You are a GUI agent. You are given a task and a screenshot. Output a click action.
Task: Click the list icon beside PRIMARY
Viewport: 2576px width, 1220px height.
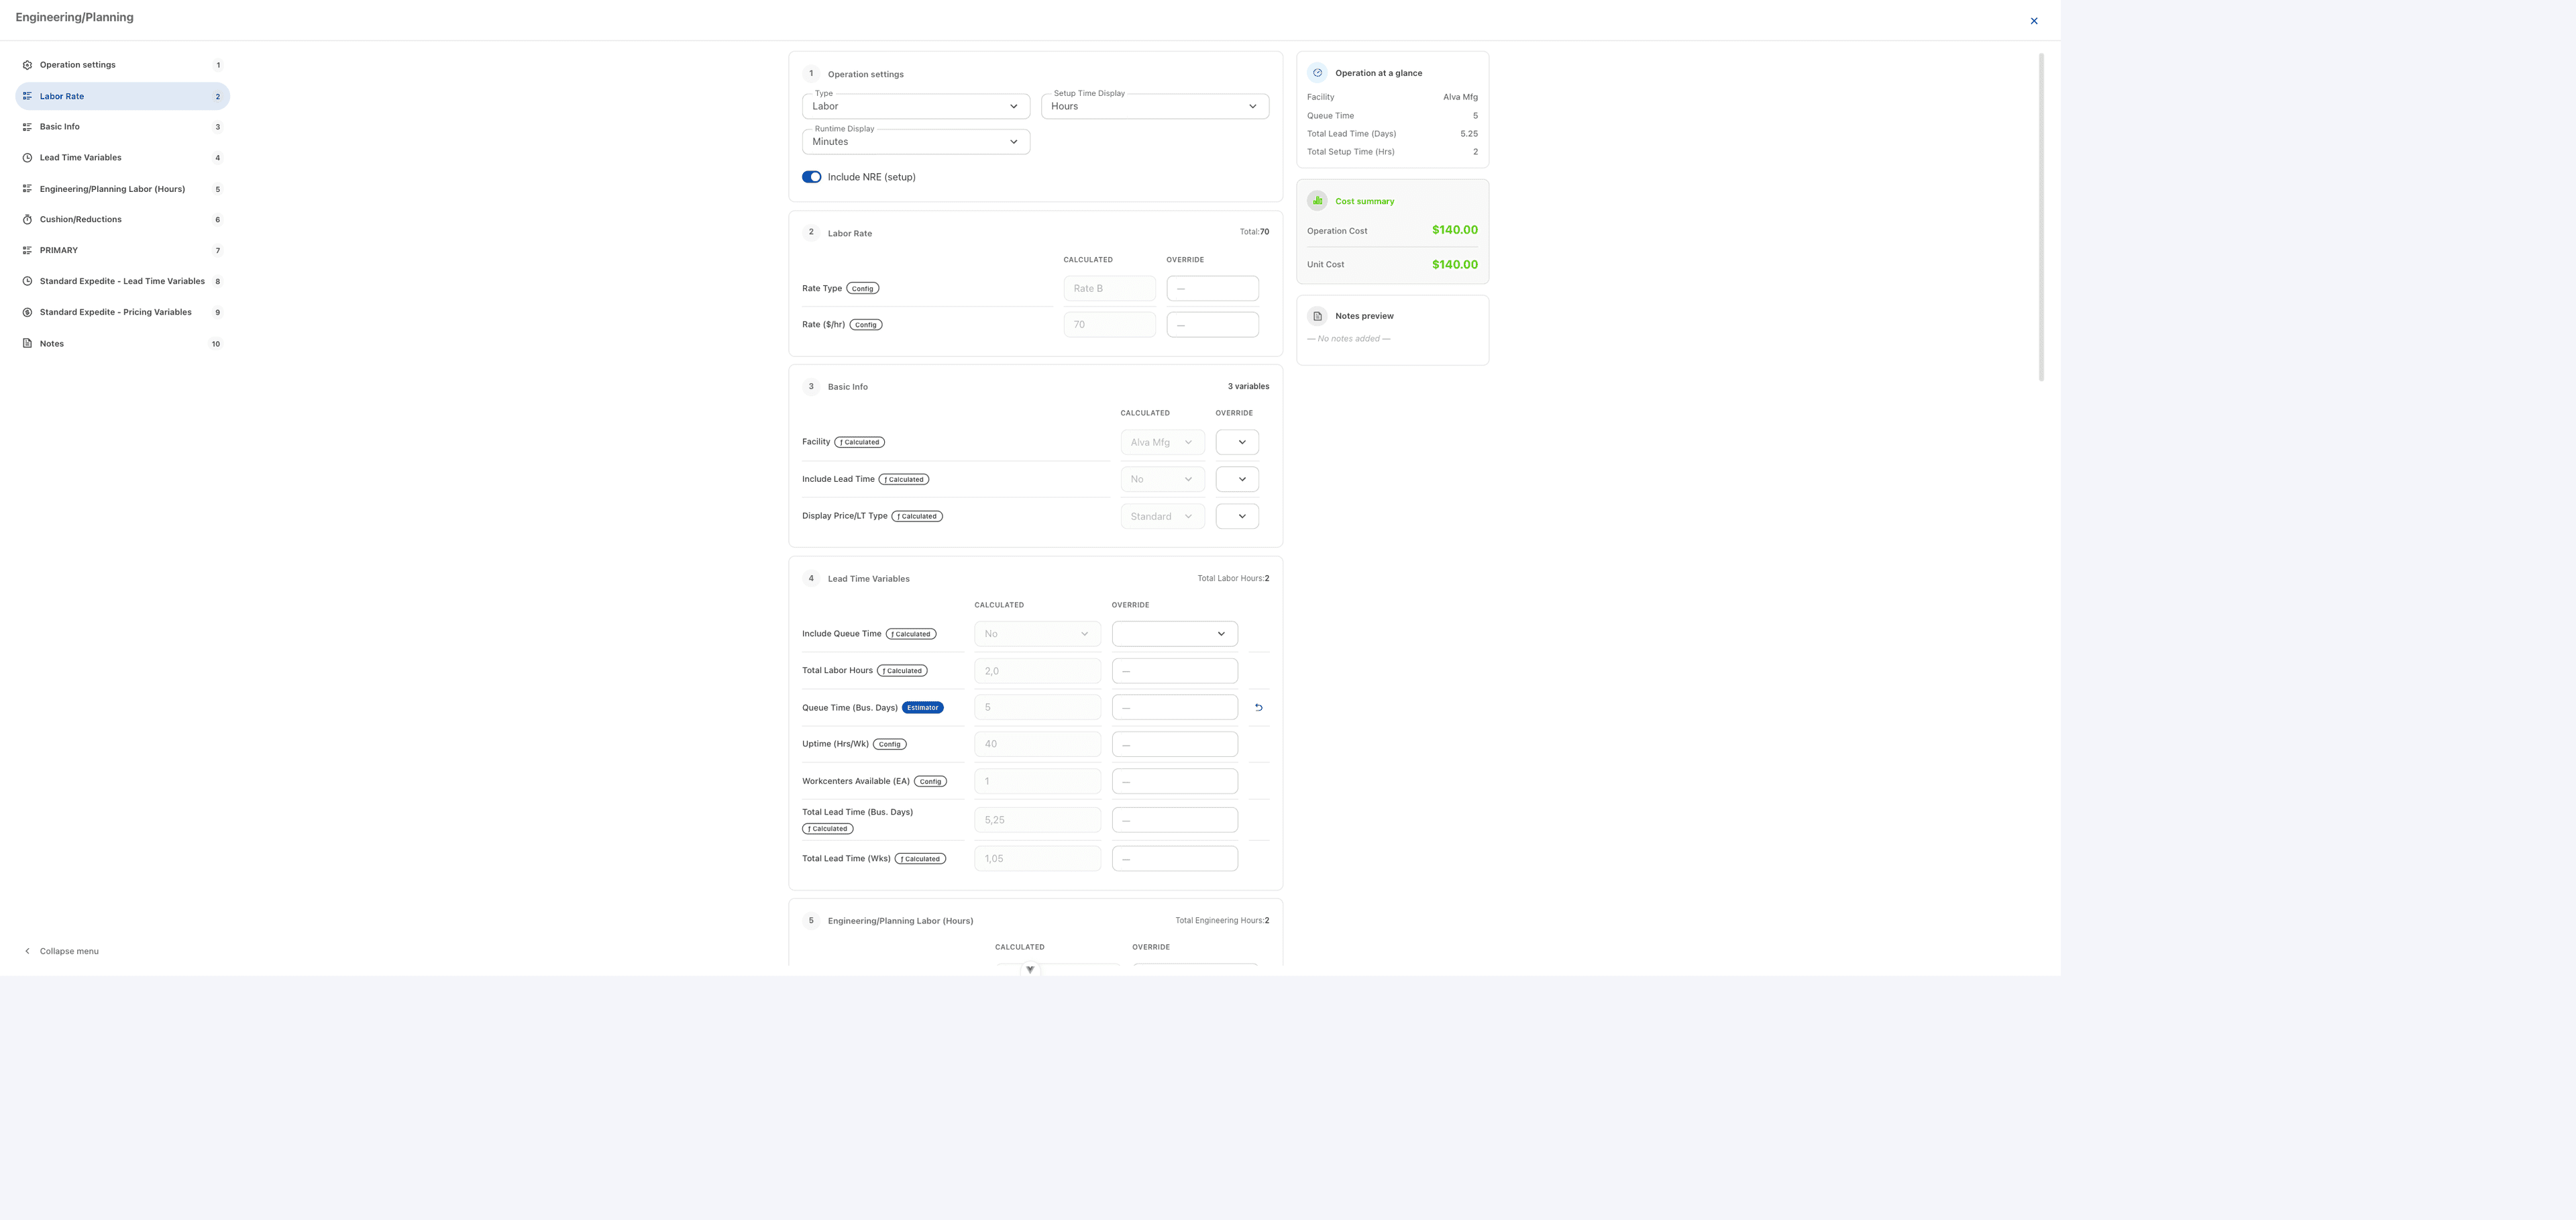point(27,251)
